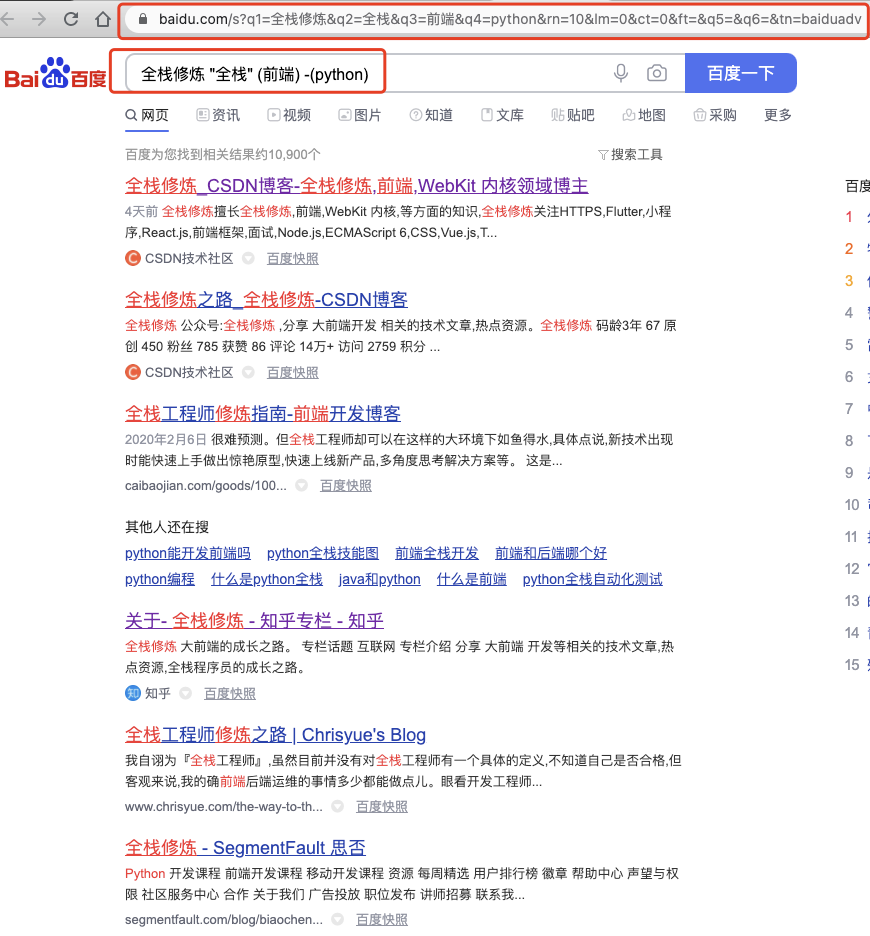Viewport: 870px width, 936px height.
Task: Click the 知乎 source icon
Action: pyautogui.click(x=133, y=693)
